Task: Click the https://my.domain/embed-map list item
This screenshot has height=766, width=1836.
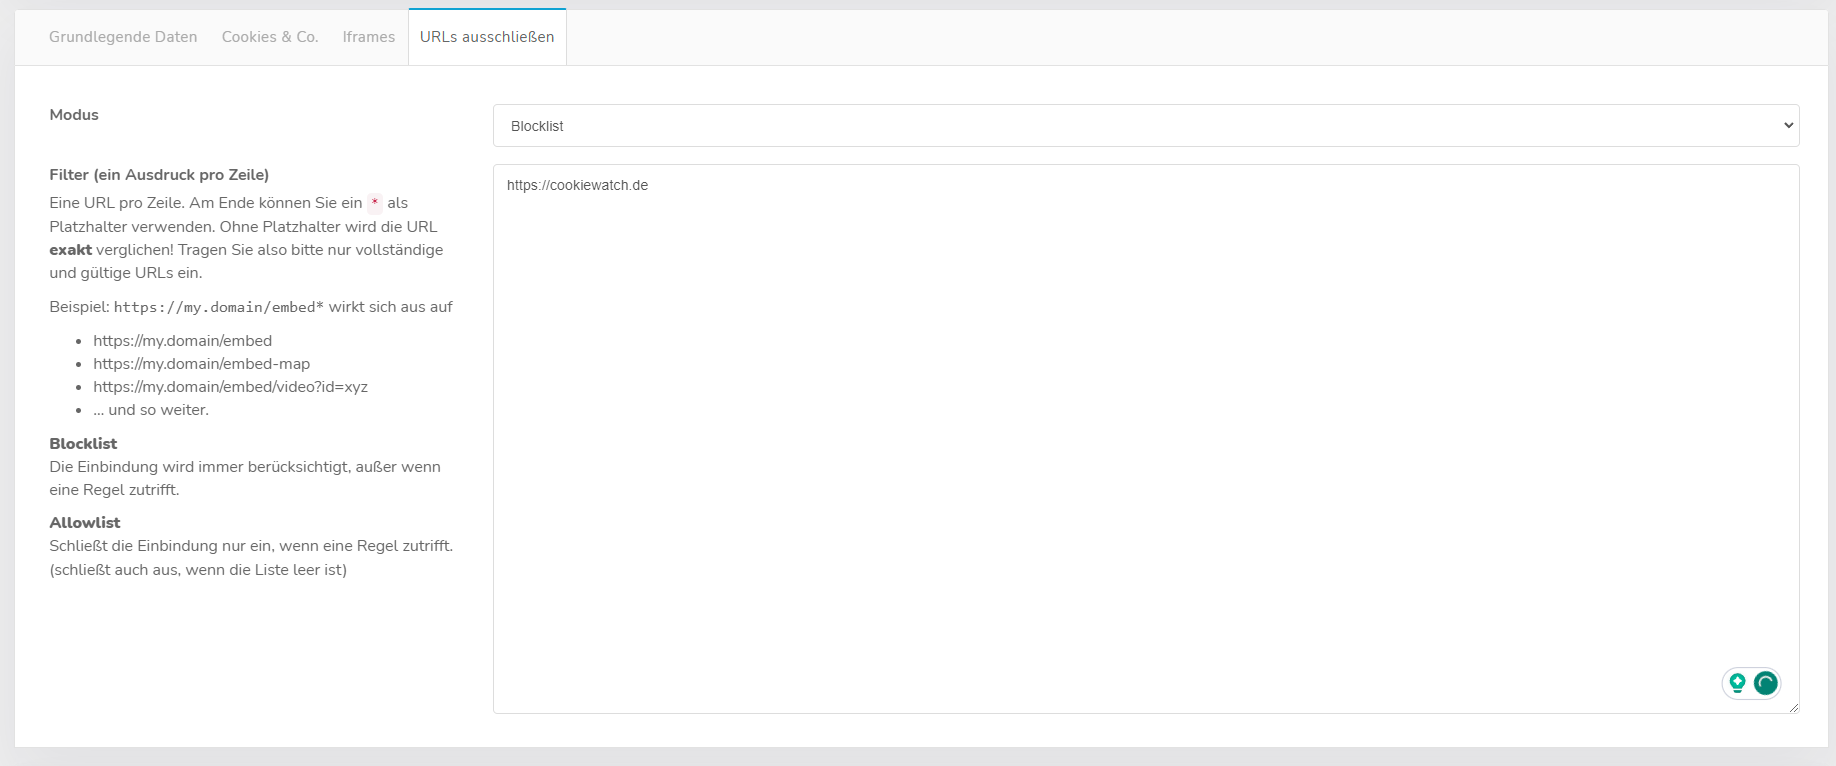Action: click(x=201, y=364)
